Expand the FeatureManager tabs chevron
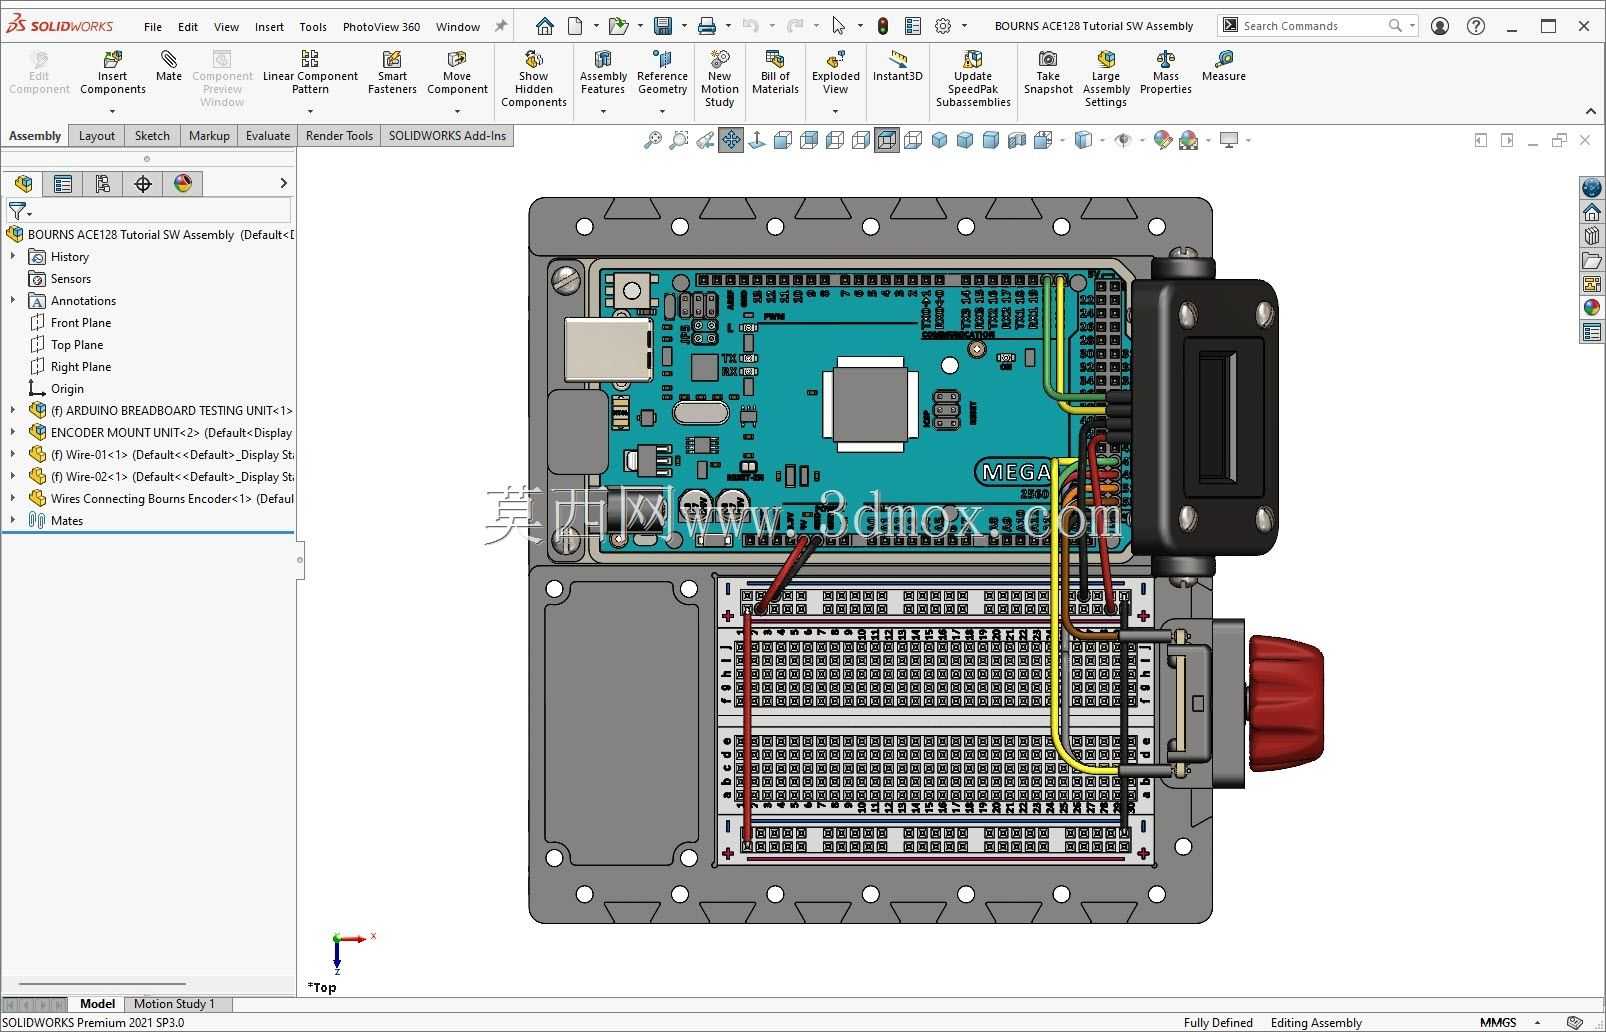This screenshot has height=1032, width=1606. click(x=283, y=183)
